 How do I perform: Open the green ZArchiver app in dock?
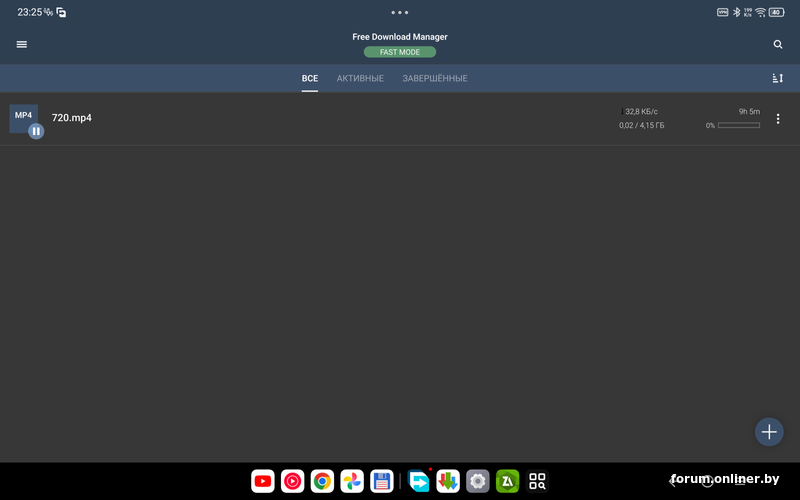[x=507, y=481]
